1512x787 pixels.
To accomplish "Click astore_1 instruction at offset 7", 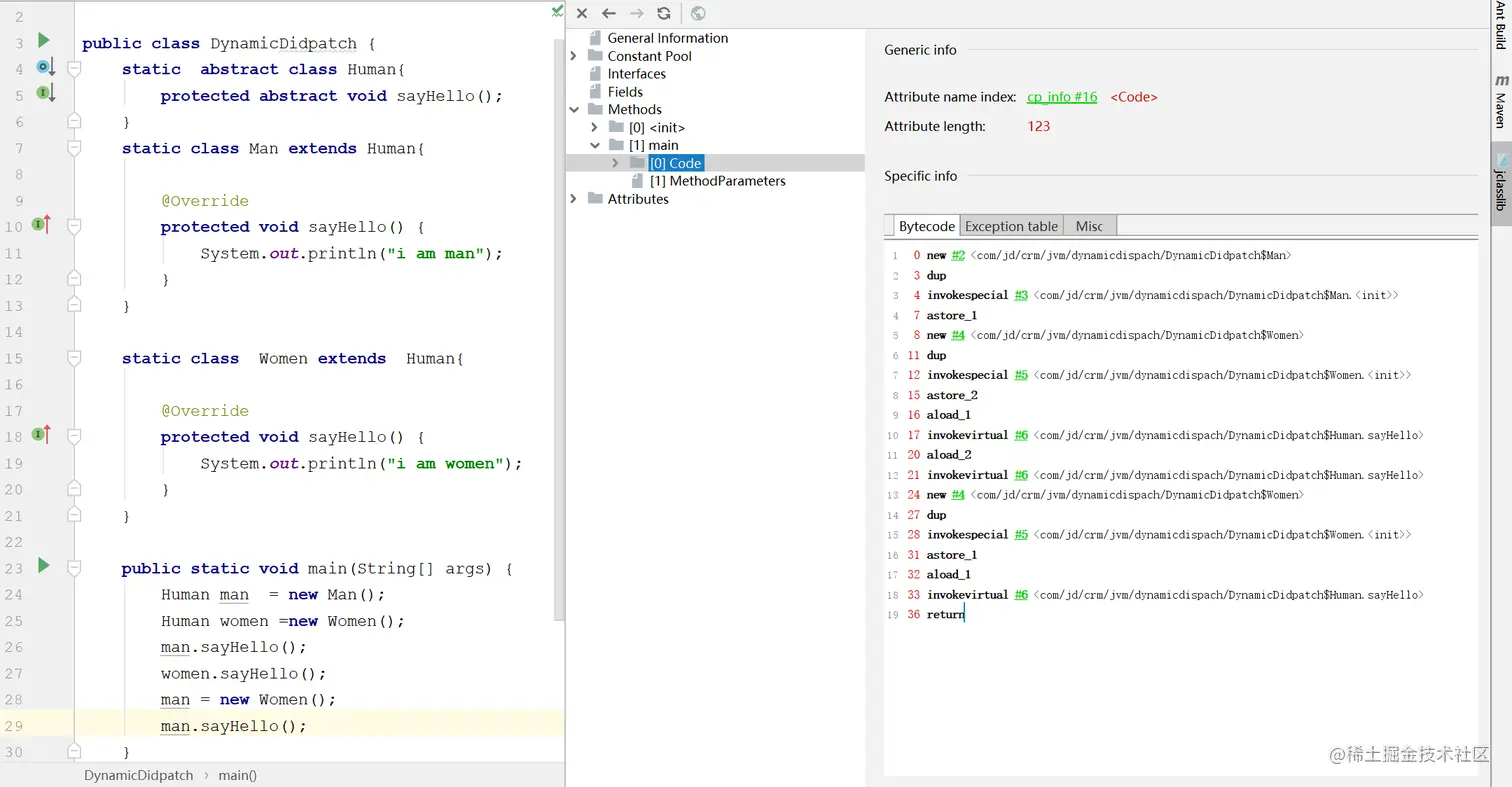I will coord(951,315).
